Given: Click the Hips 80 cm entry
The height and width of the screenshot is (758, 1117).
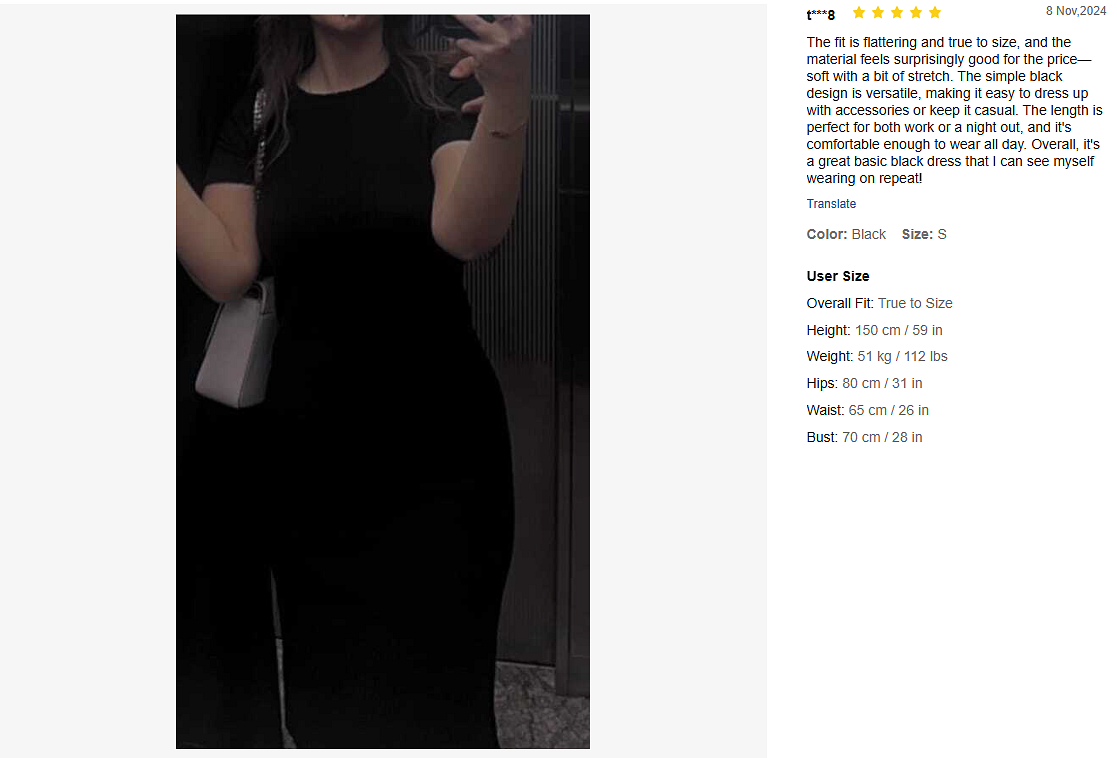Looking at the screenshot, I should pyautogui.click(x=864, y=384).
